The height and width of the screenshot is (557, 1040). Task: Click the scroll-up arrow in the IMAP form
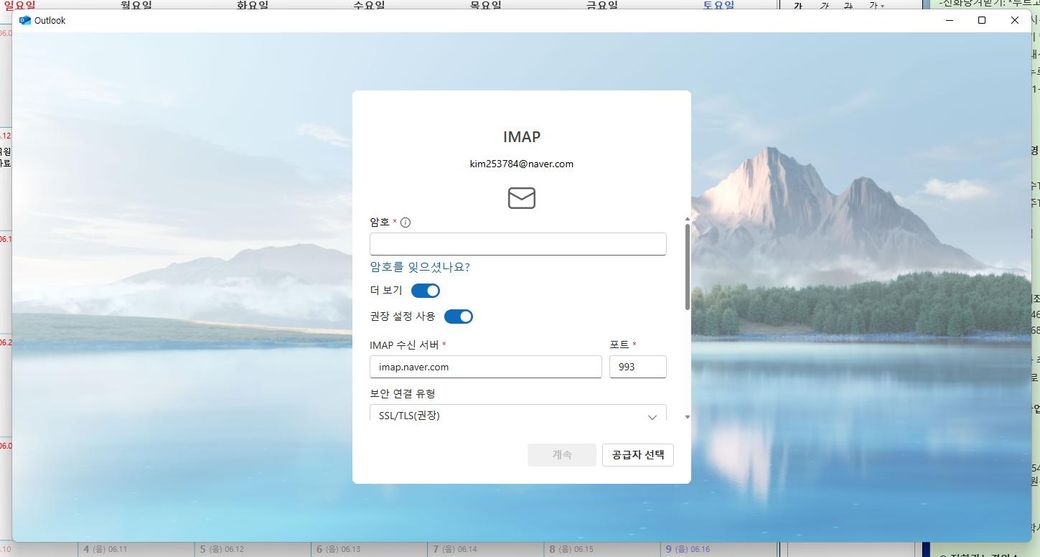(x=687, y=218)
